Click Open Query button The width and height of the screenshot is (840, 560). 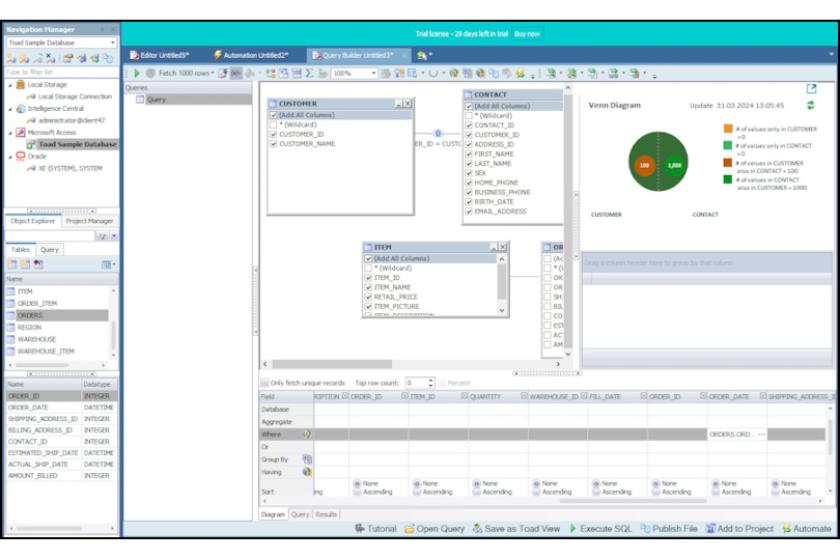tap(434, 528)
